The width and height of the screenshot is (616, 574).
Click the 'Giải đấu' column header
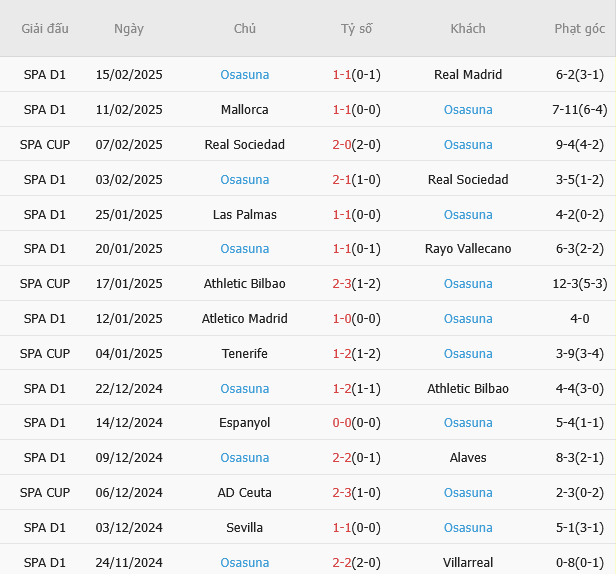(45, 29)
